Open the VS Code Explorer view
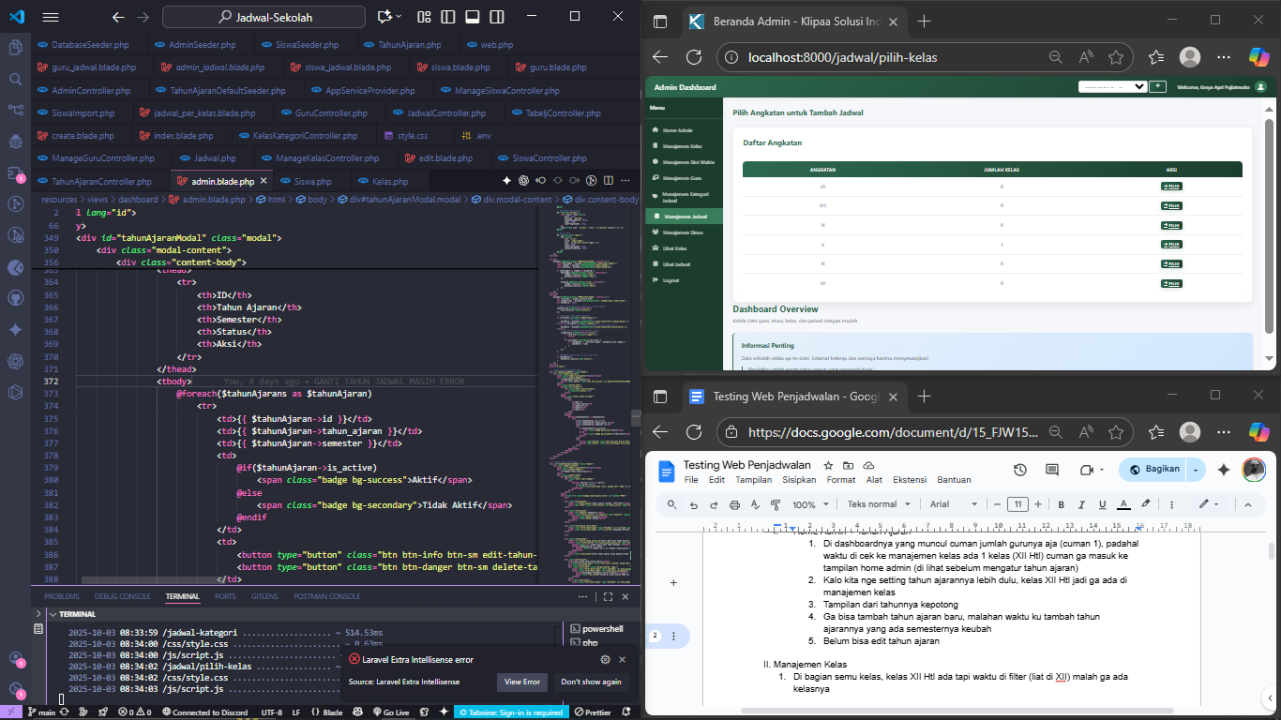Image resolution: width=1281 pixels, height=720 pixels. 15,47
